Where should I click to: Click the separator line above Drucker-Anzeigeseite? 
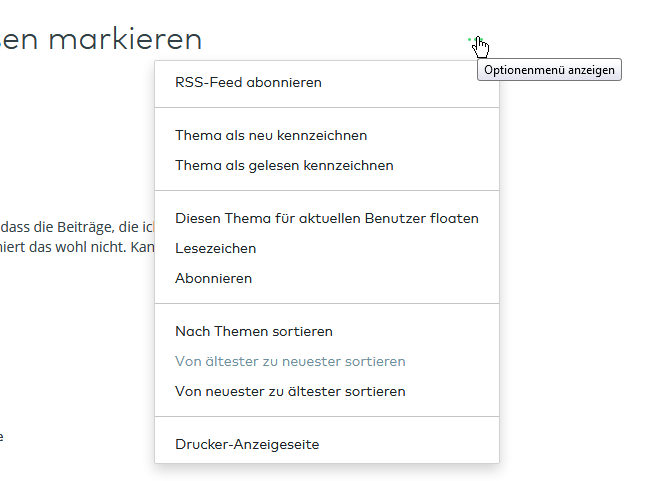tap(326, 416)
